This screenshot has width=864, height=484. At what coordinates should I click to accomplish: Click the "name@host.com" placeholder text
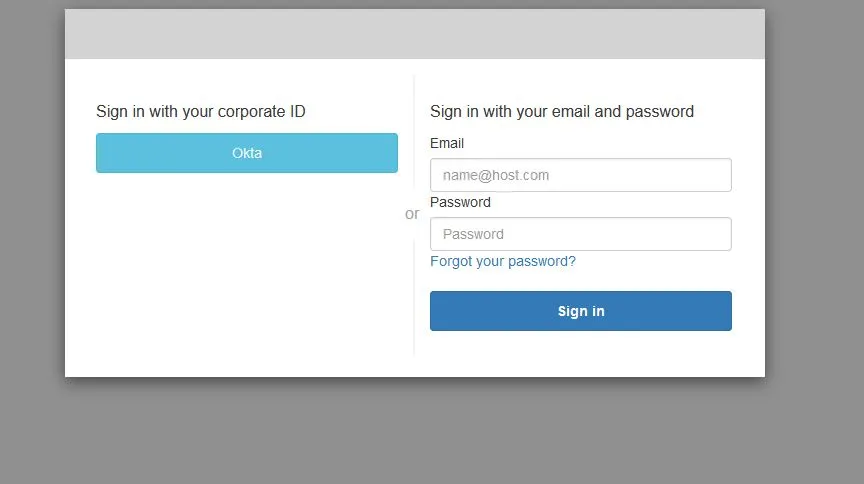click(496, 175)
